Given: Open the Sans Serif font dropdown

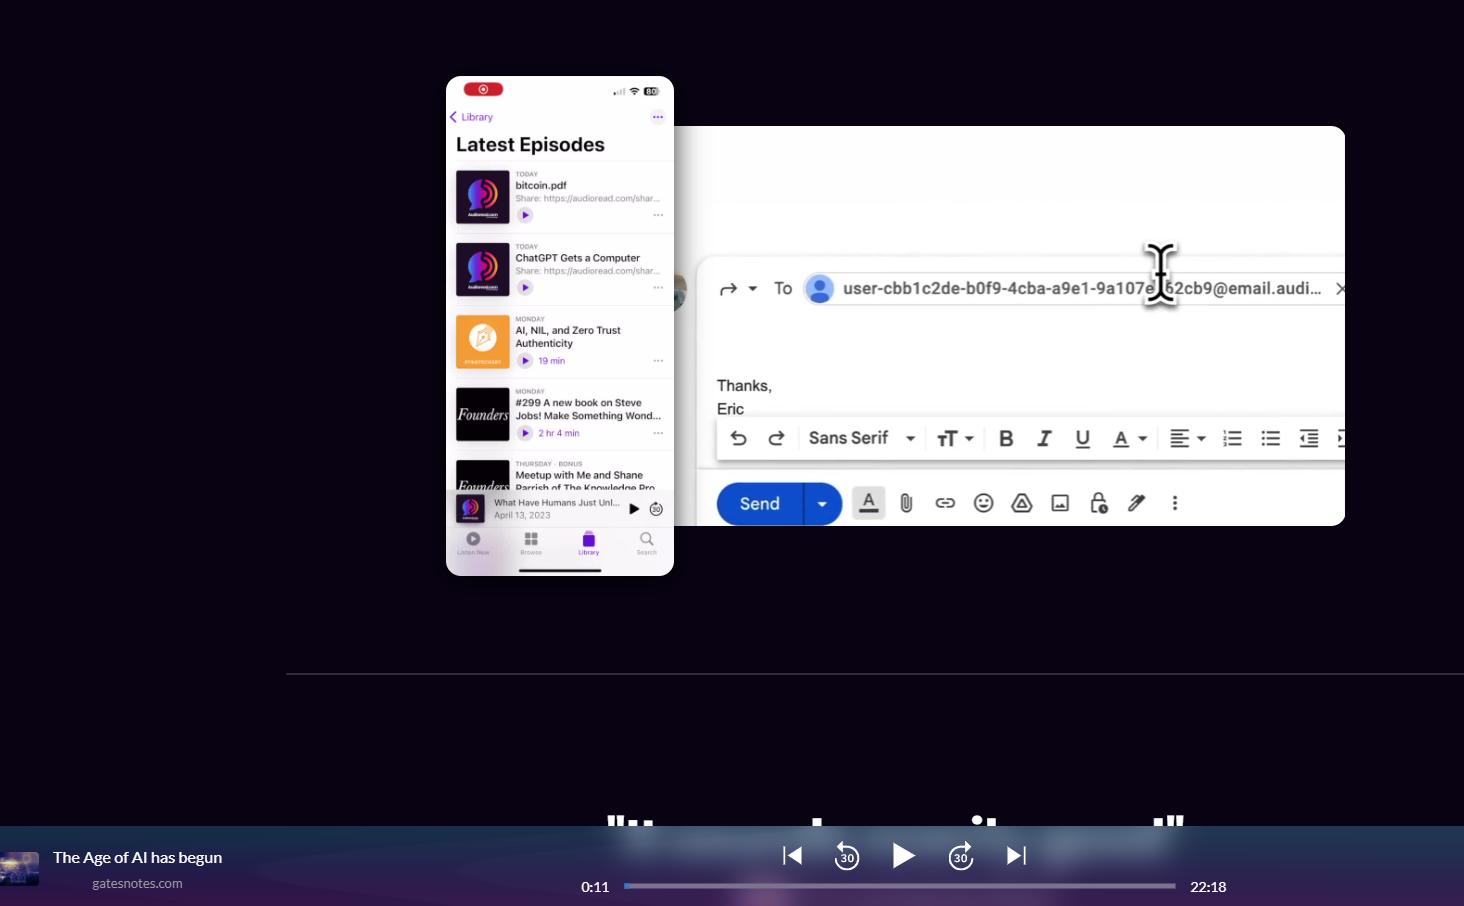Looking at the screenshot, I should coord(860,438).
